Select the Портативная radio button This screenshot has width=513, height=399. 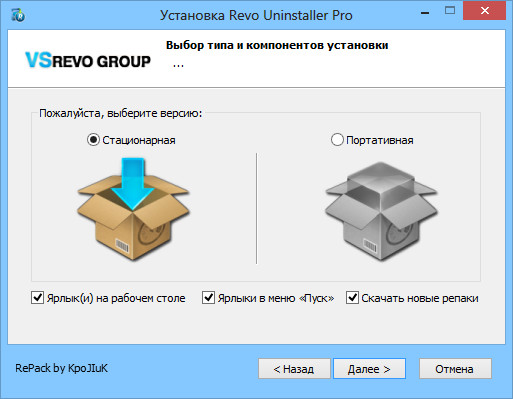[337, 140]
